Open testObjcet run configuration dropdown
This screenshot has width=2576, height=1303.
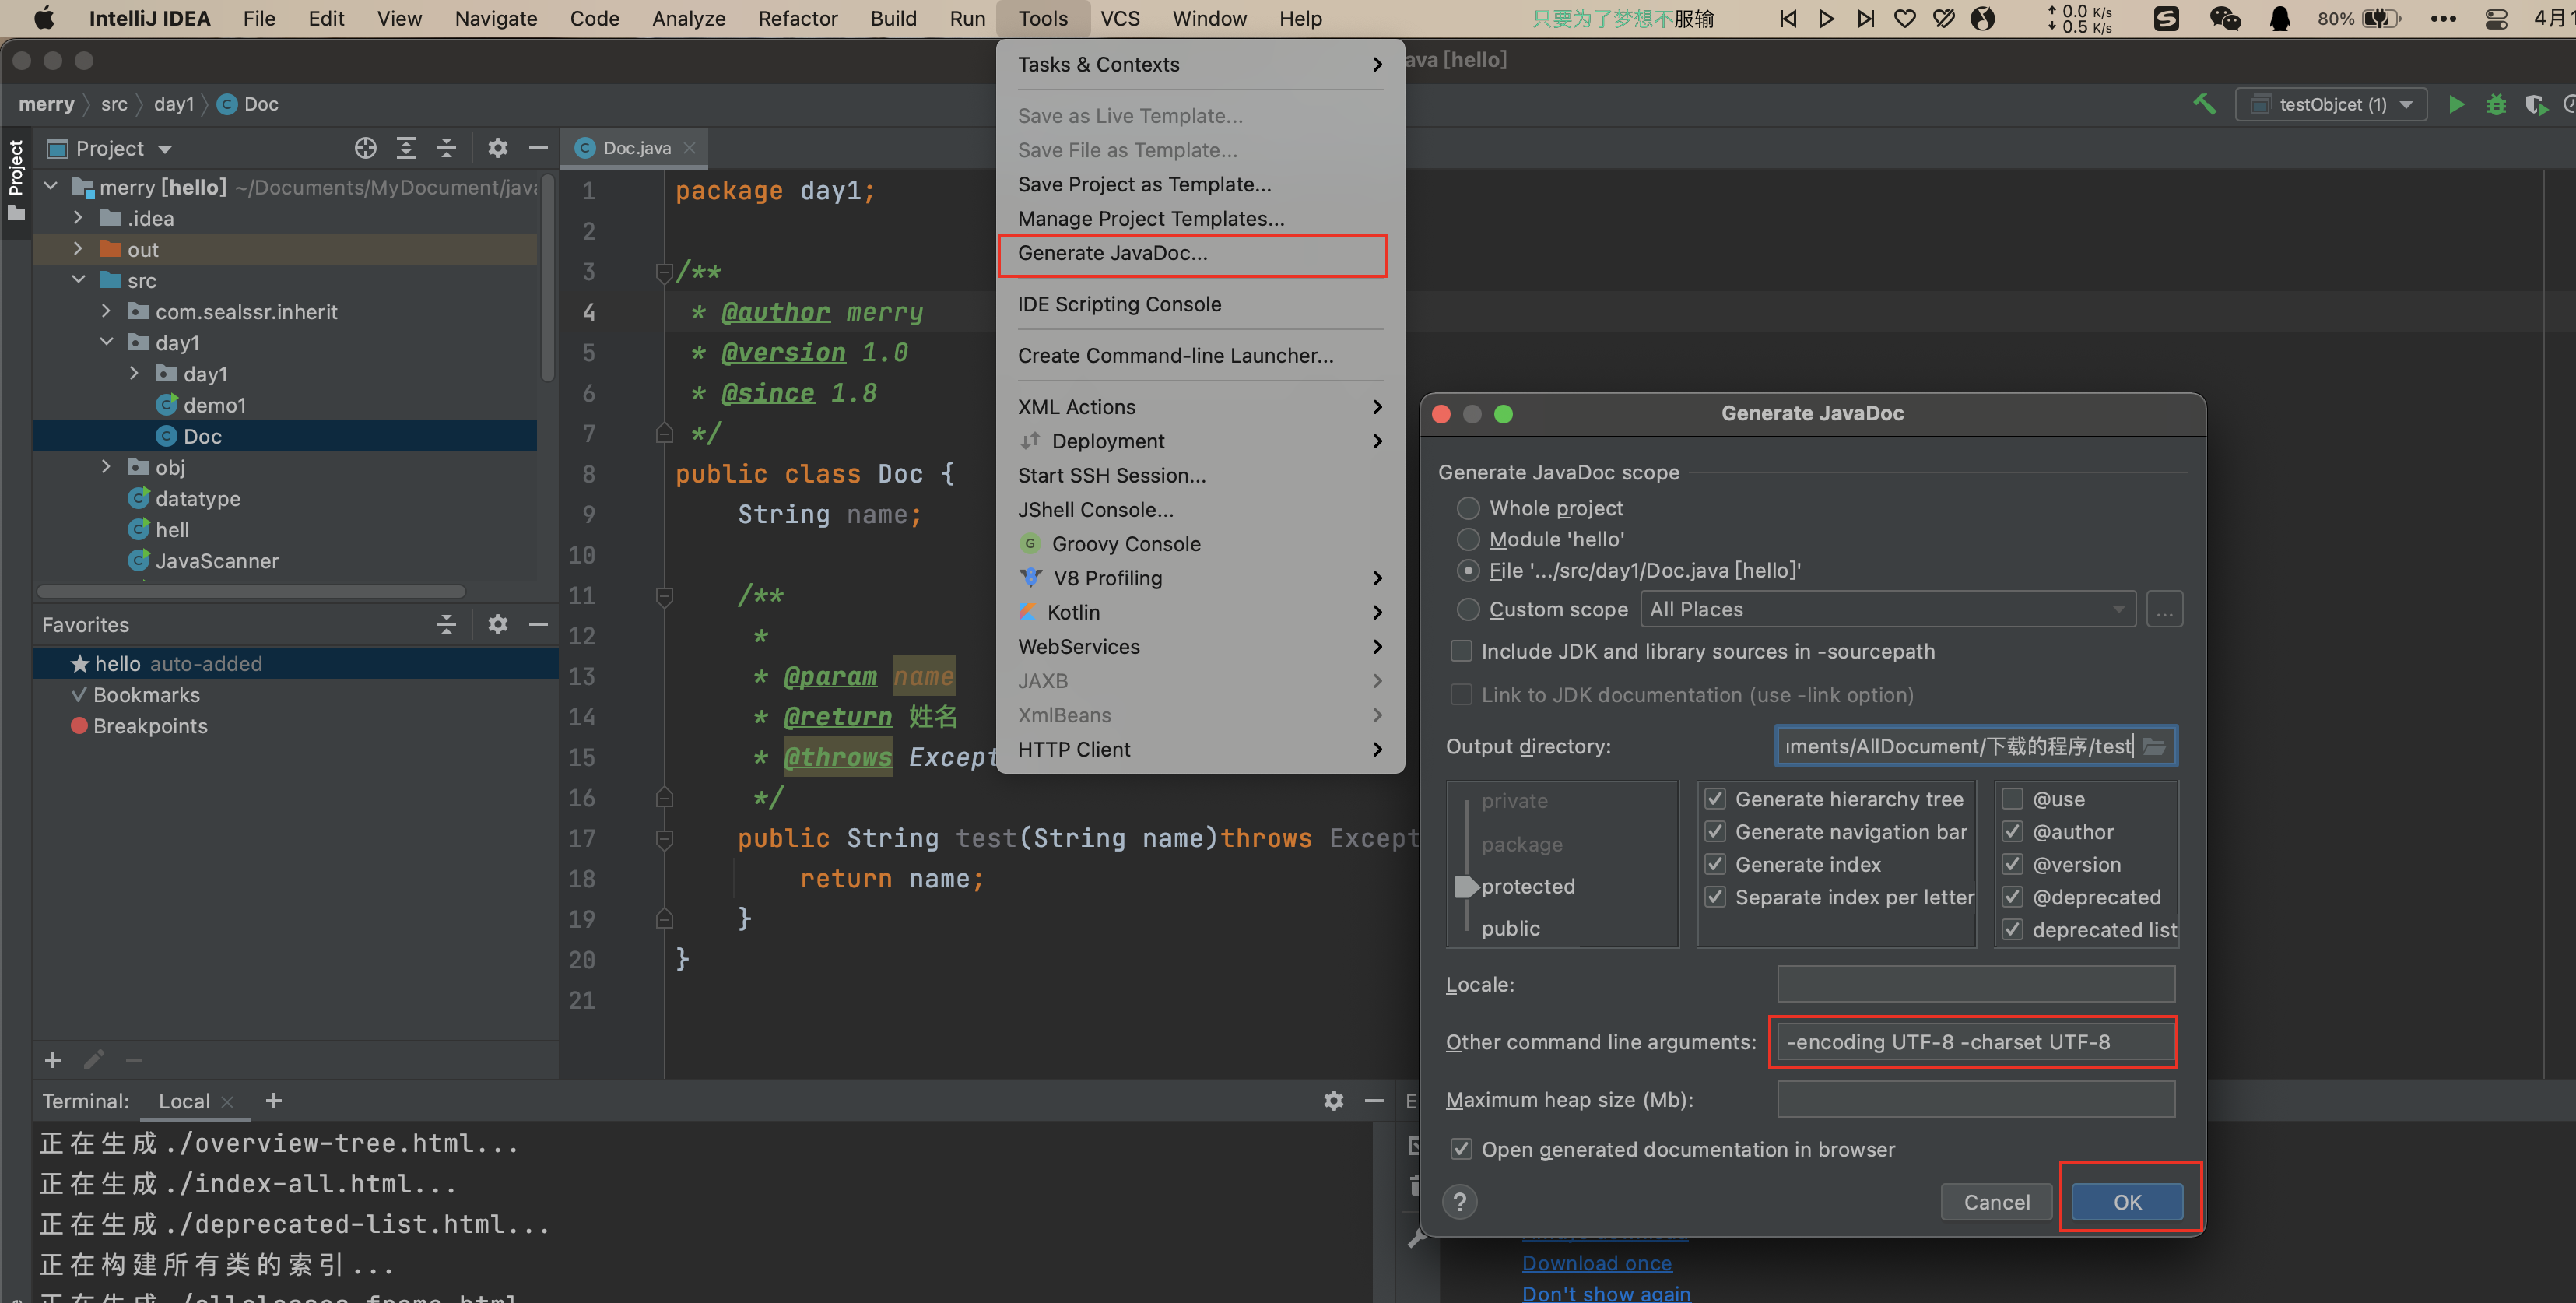2332,104
